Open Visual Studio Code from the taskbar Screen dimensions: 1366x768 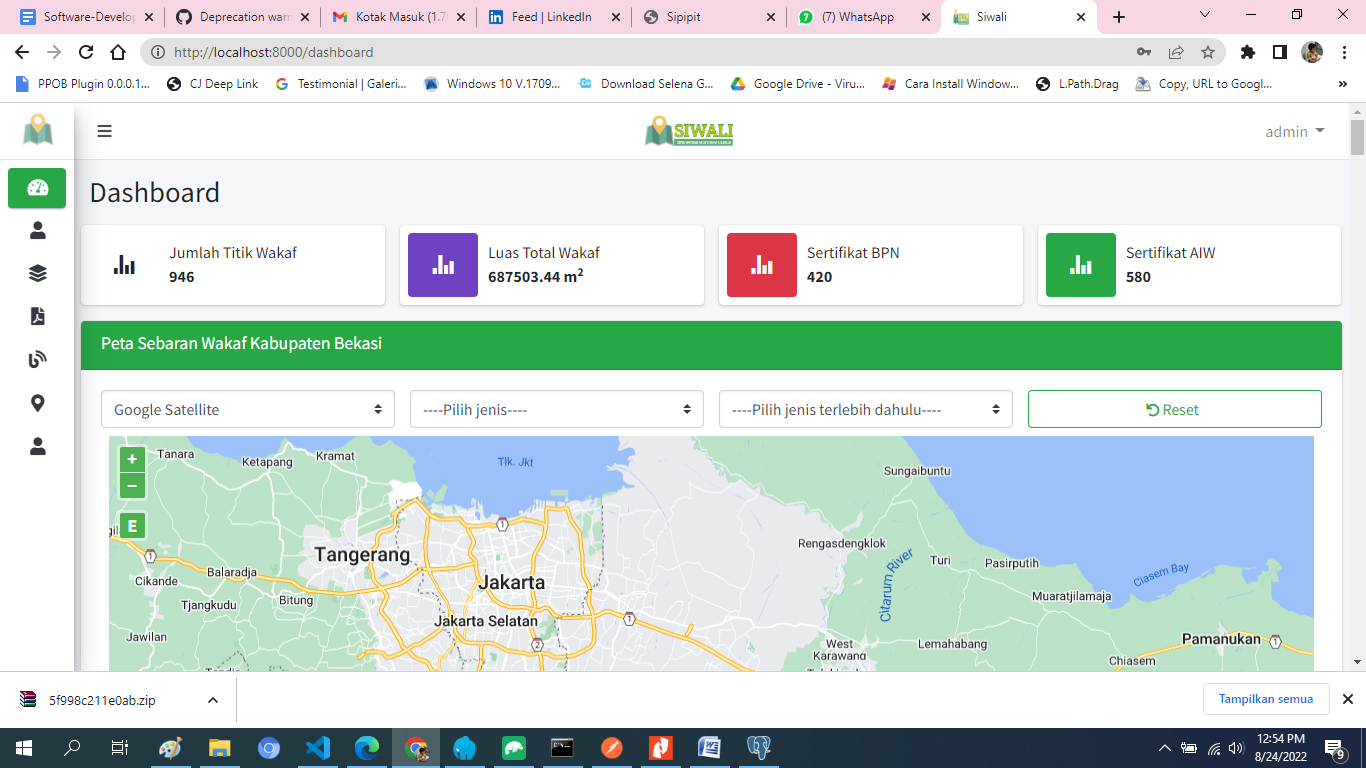coord(318,748)
